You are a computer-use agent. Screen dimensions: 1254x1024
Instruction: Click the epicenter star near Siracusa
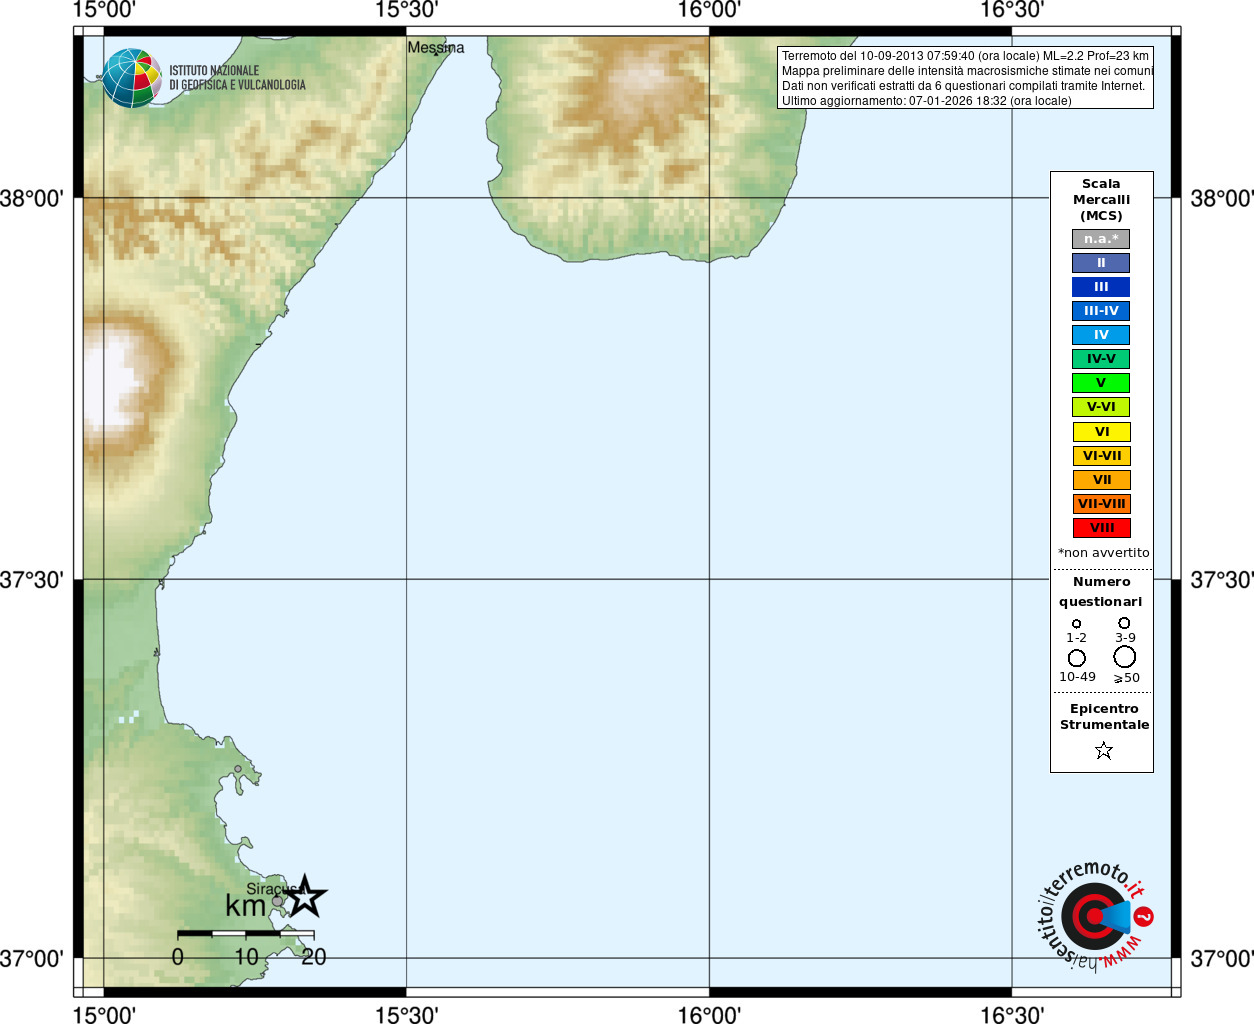coord(305,896)
